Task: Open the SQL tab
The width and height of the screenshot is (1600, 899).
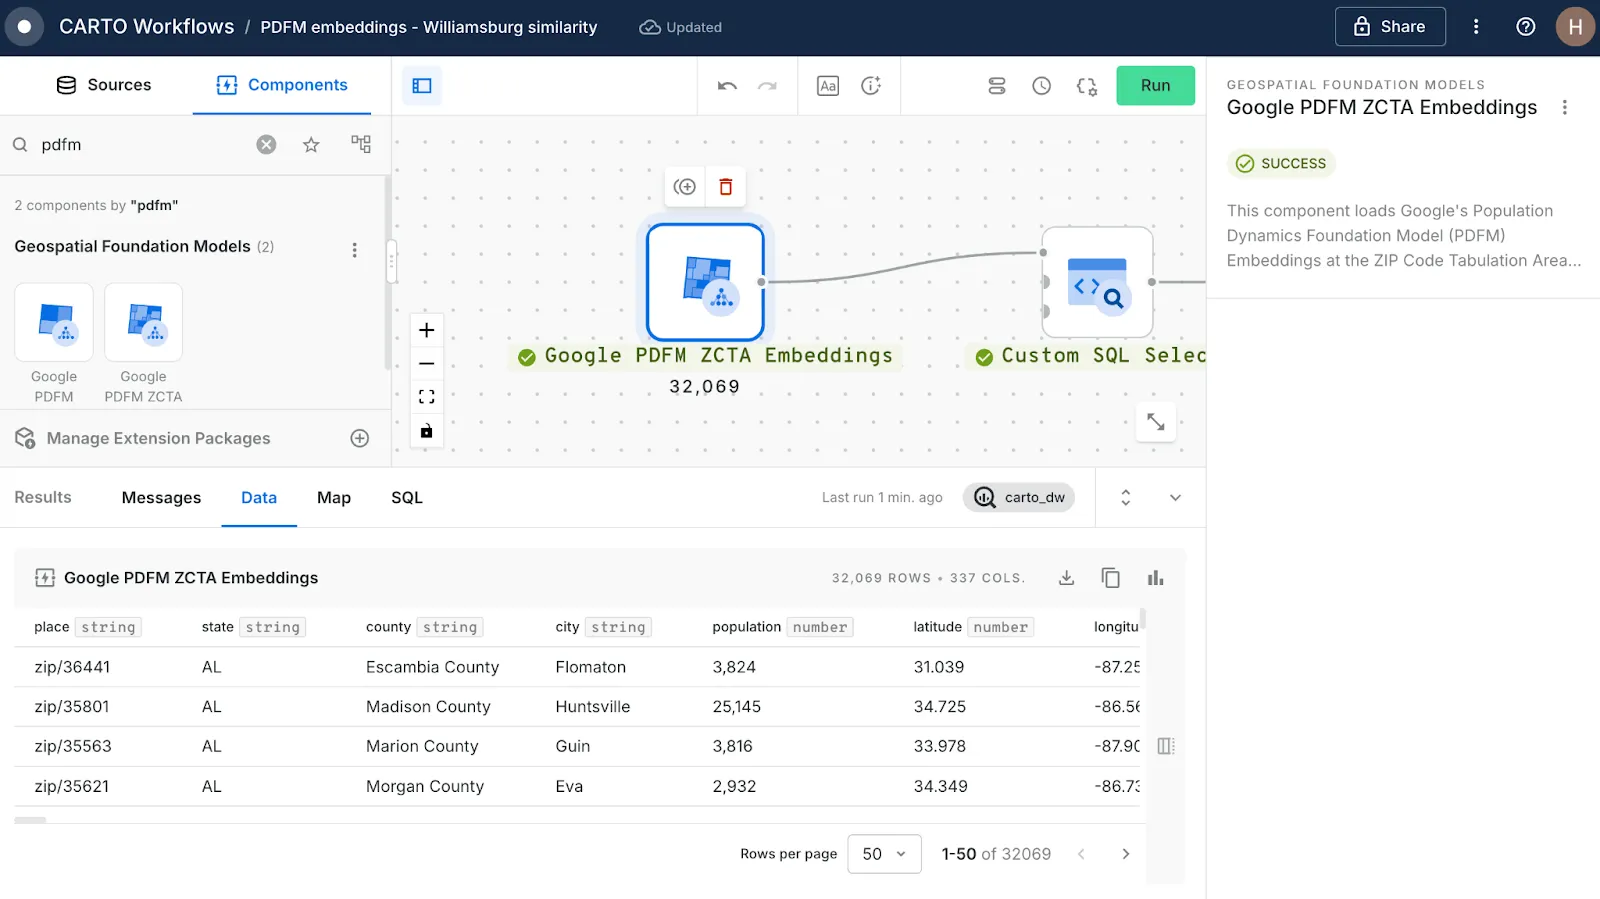Action: click(x=407, y=498)
